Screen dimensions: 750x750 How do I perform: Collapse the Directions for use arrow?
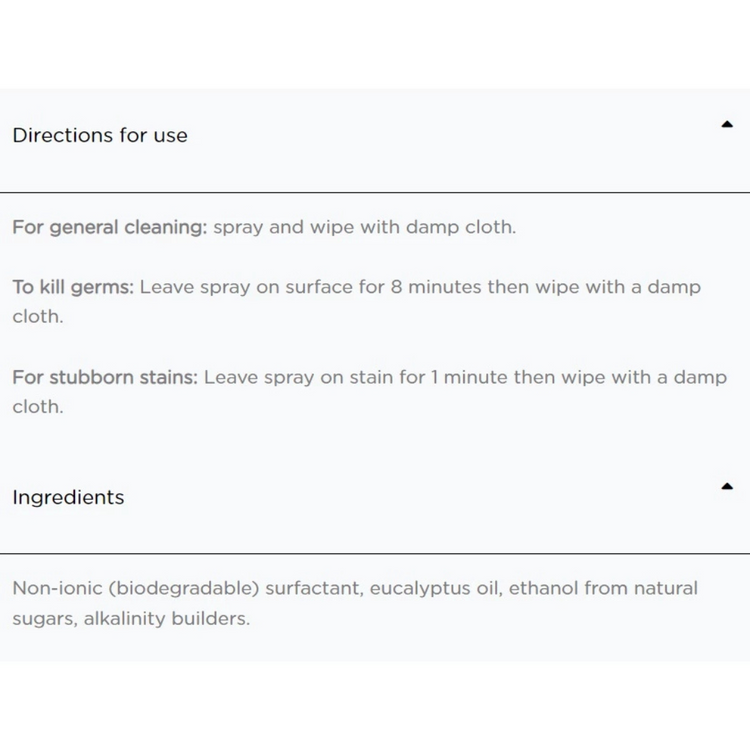pyautogui.click(x=727, y=125)
